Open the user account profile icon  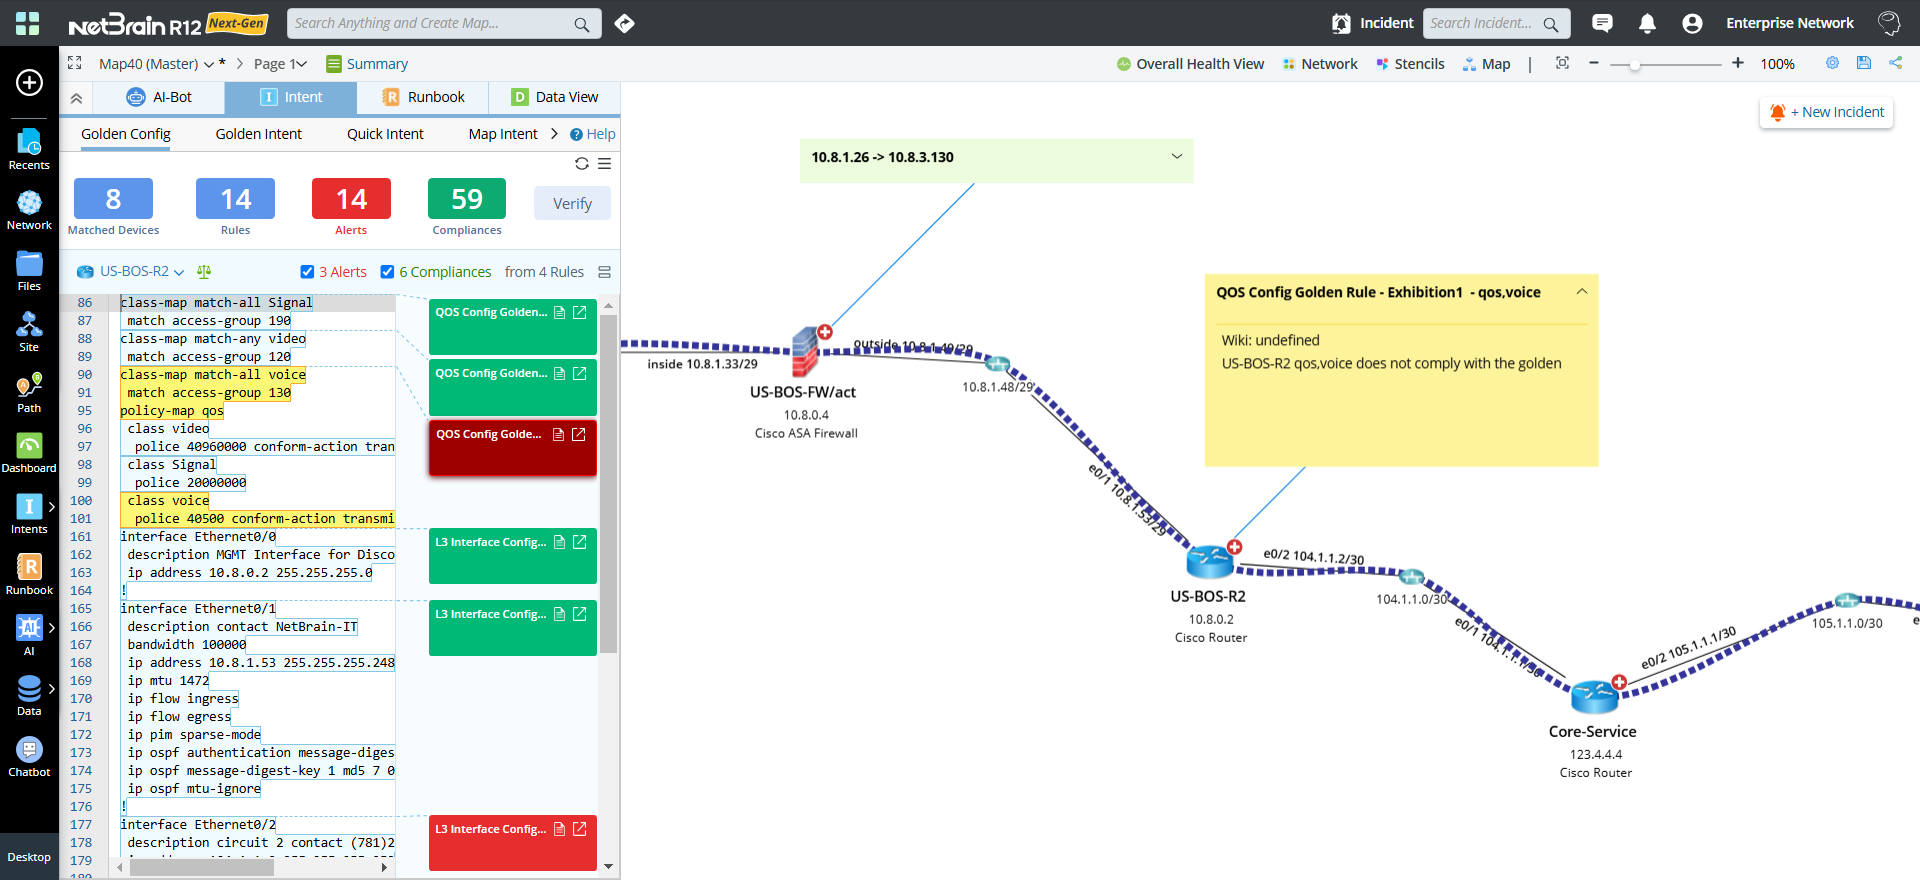click(1692, 23)
